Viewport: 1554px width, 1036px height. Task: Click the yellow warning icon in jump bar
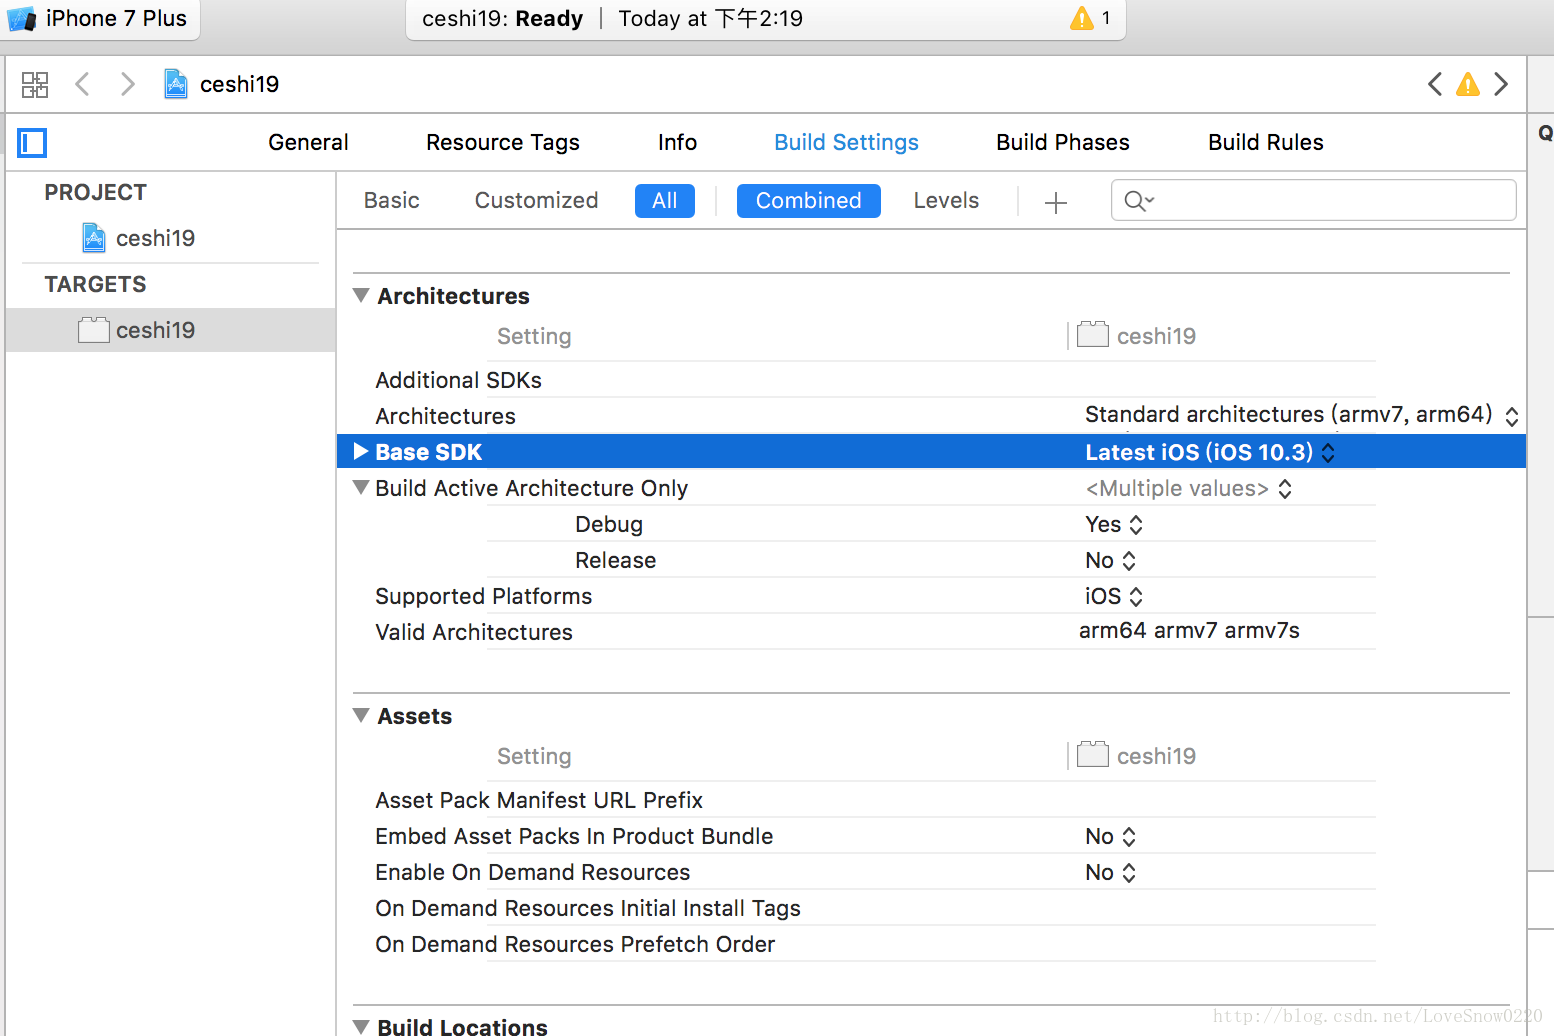click(1468, 84)
